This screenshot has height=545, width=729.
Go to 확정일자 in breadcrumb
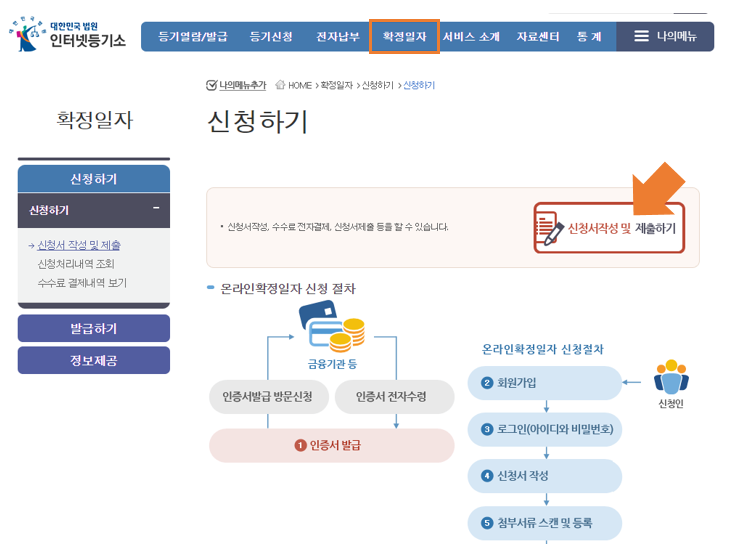click(337, 85)
